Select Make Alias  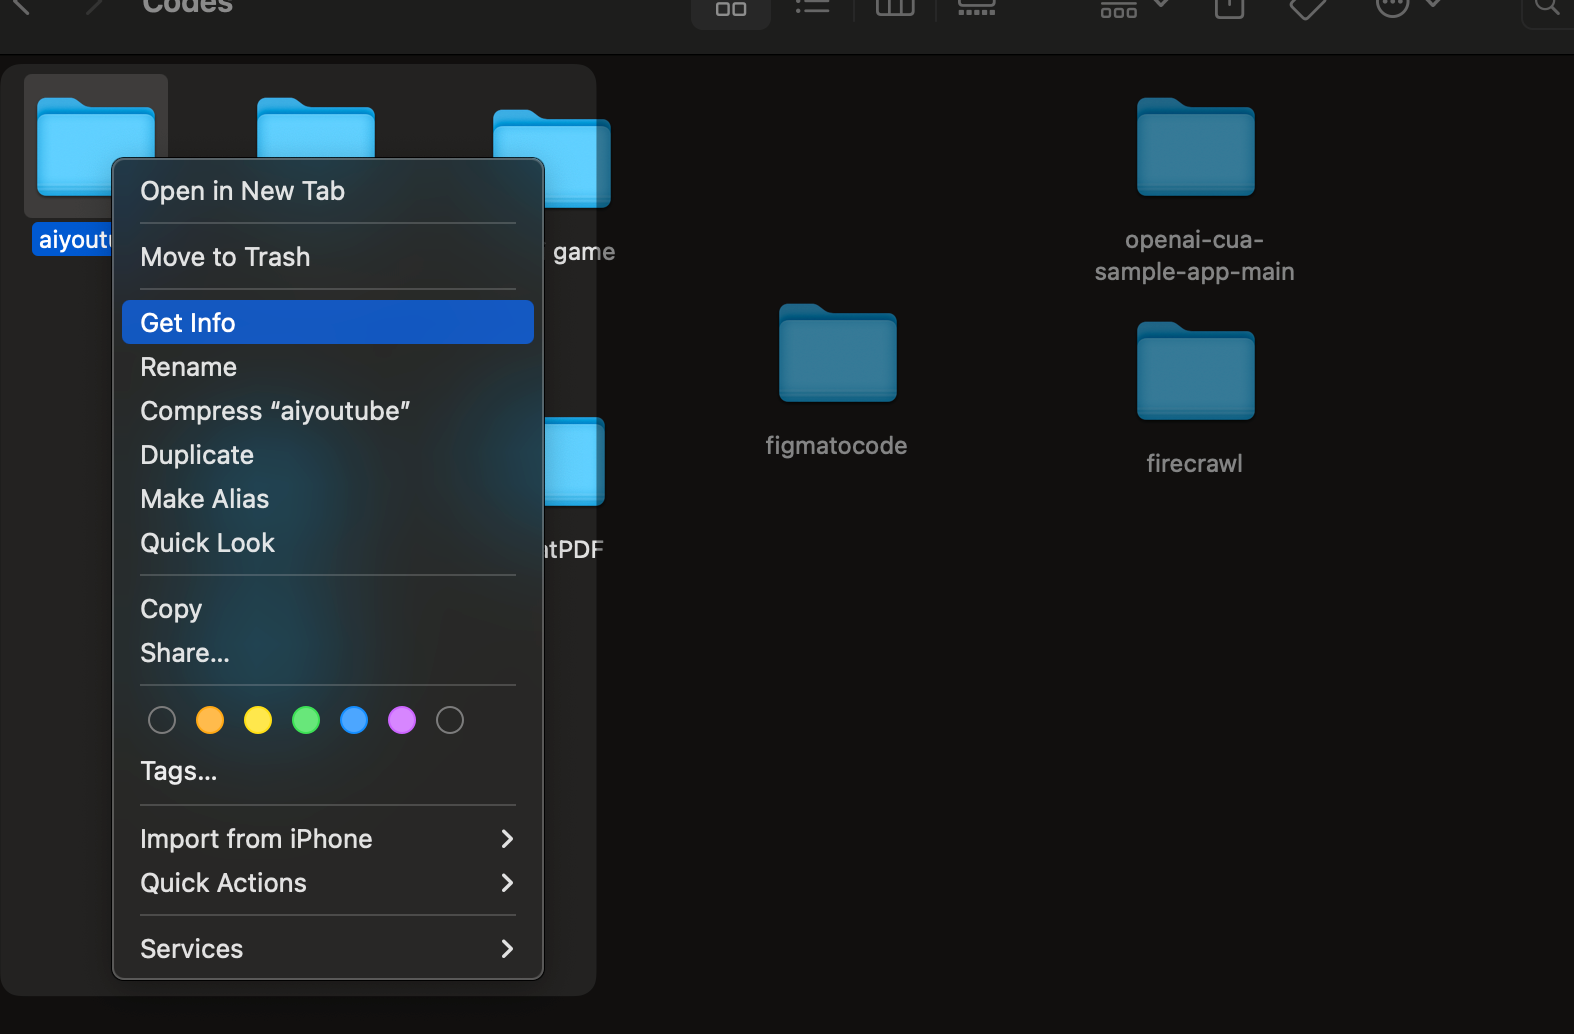(328, 499)
